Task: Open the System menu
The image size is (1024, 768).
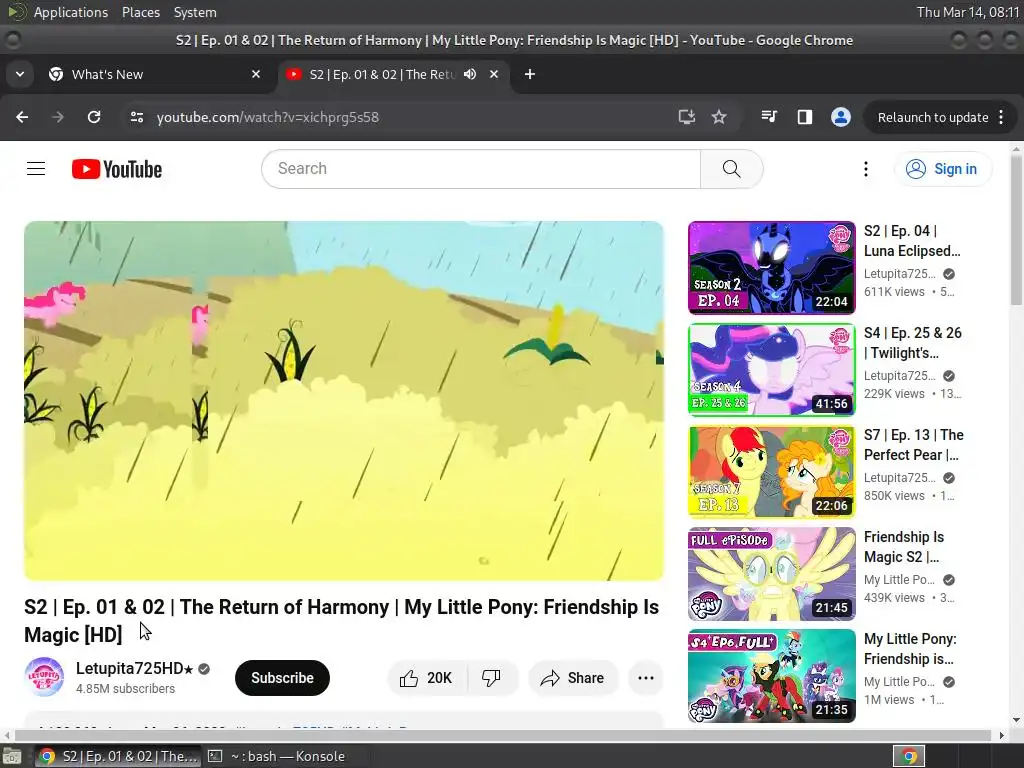Action: (195, 12)
